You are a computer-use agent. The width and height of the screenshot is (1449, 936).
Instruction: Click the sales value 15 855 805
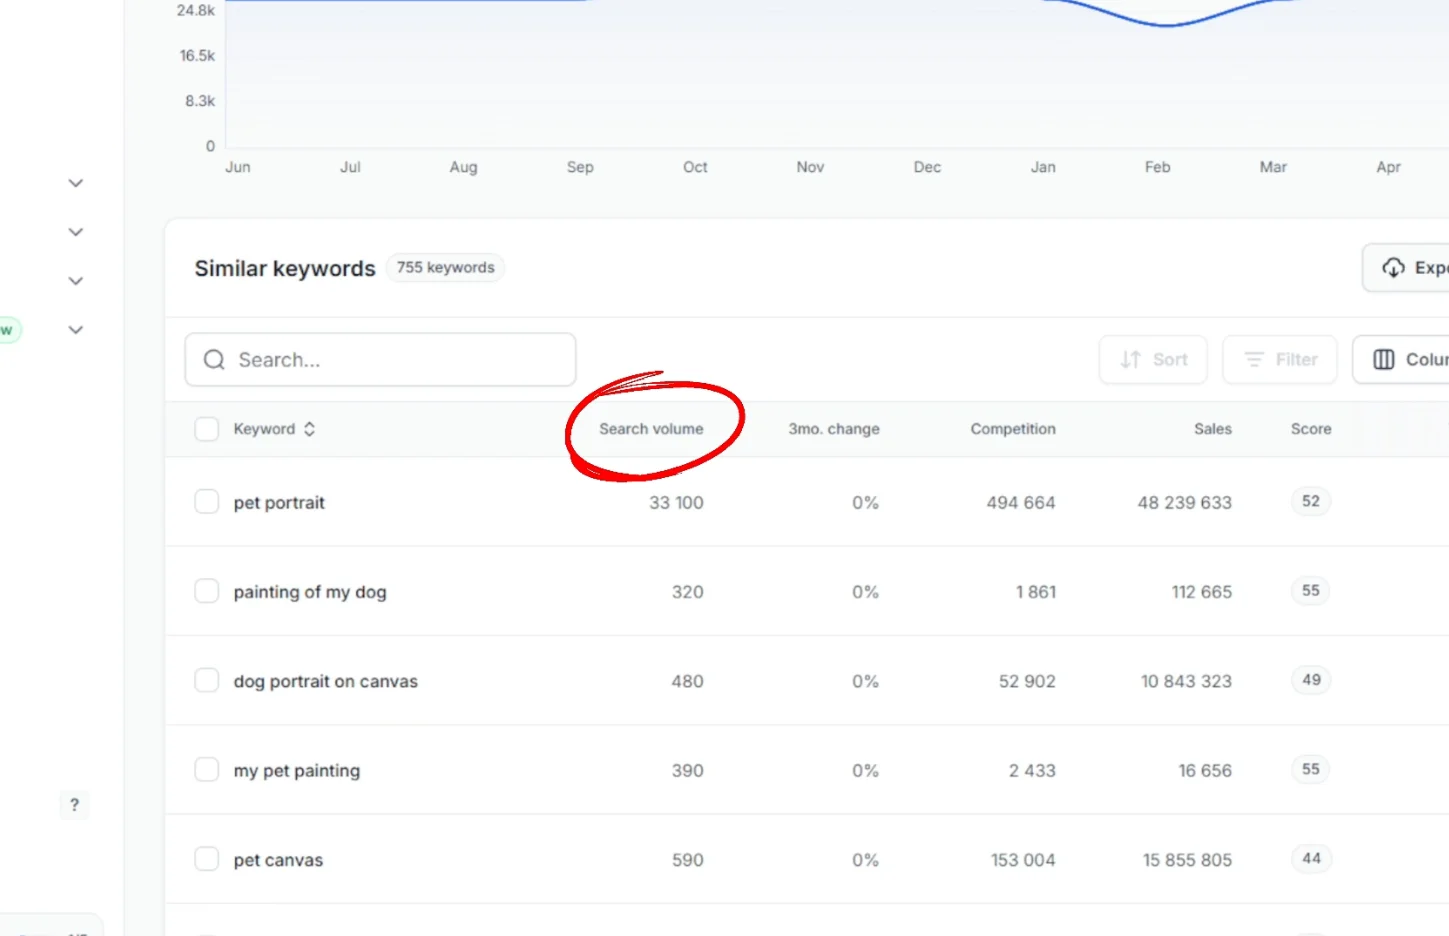click(x=1188, y=860)
